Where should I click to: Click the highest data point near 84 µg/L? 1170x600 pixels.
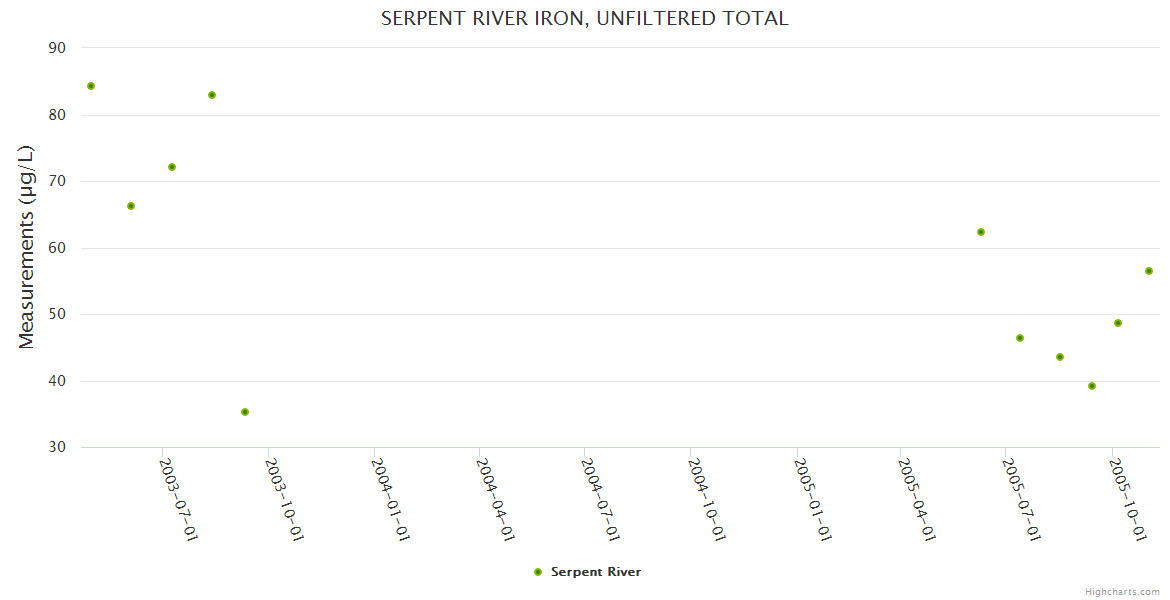tap(91, 86)
